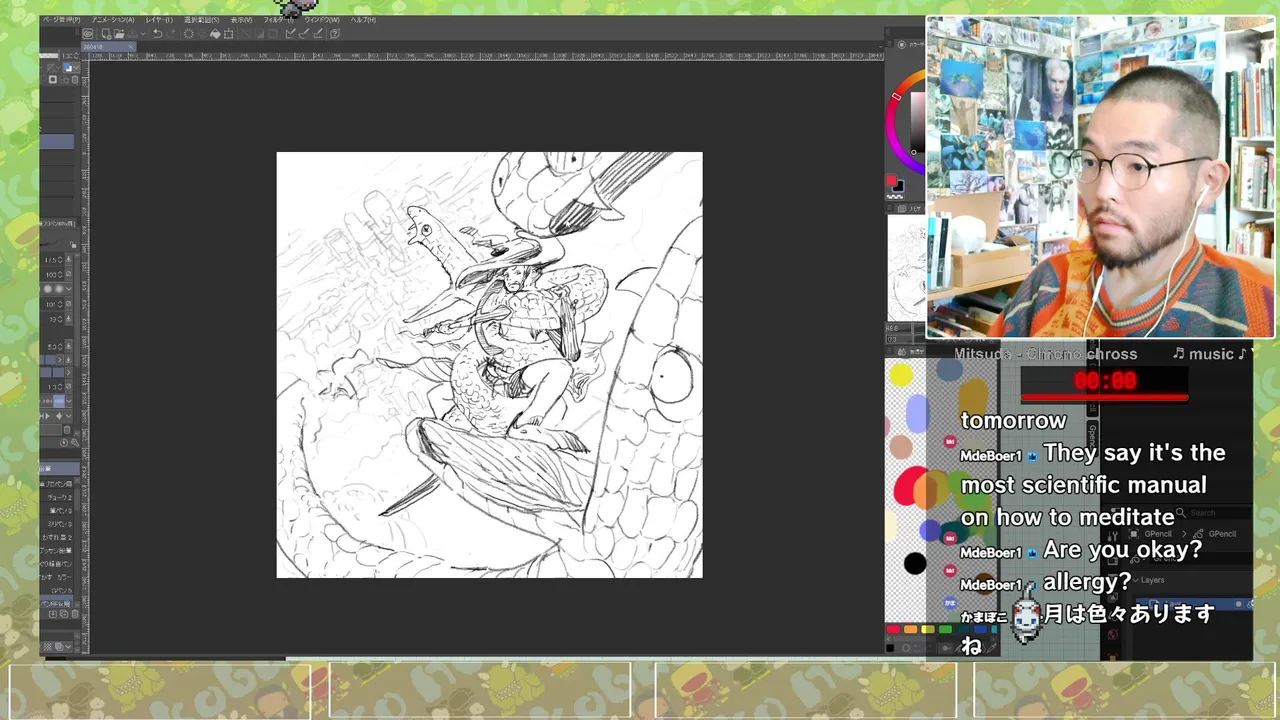Click the 'Are you okay?' chat message
Image resolution: width=1280 pixels, height=720 pixels.
pyautogui.click(x=1122, y=550)
